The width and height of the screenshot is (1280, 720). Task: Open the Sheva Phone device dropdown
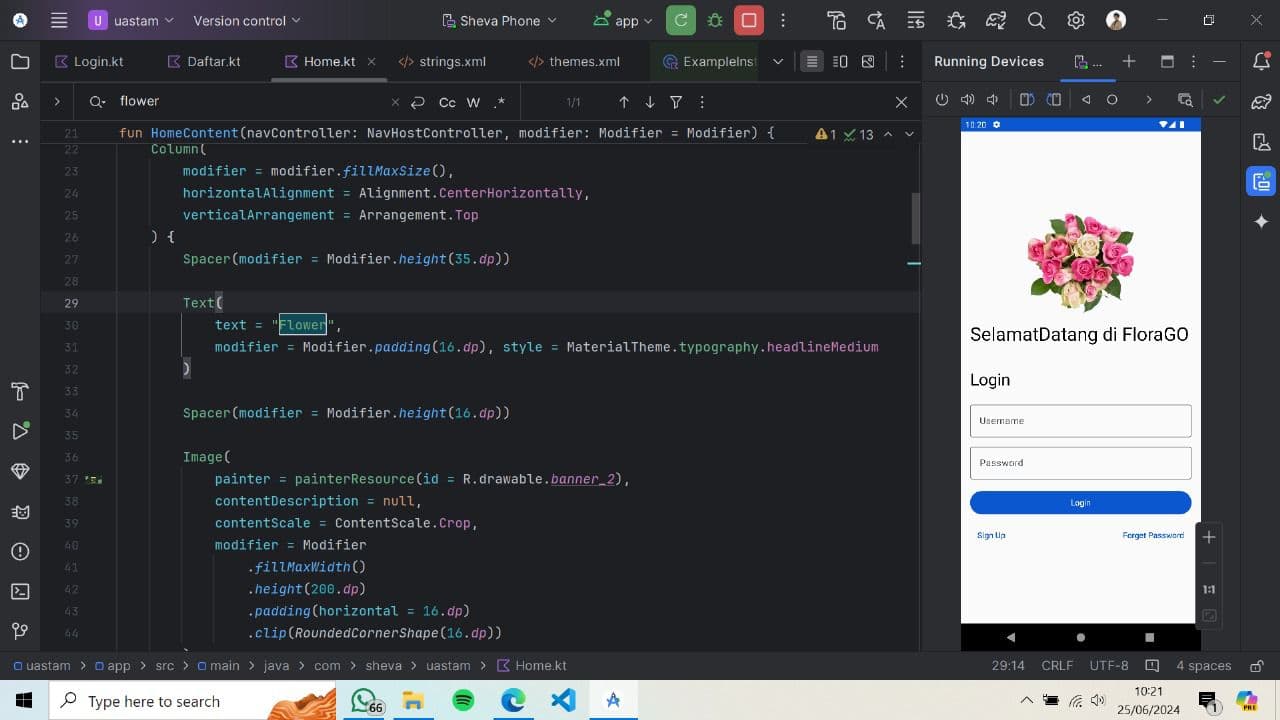[x=499, y=20]
